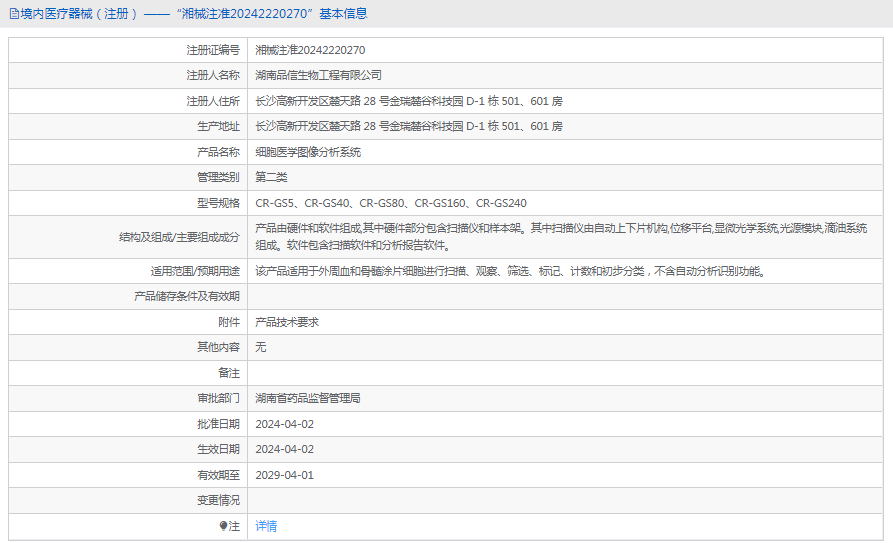The height and width of the screenshot is (543, 893).
Task: Click the 管理类别 label
Action: (219, 177)
